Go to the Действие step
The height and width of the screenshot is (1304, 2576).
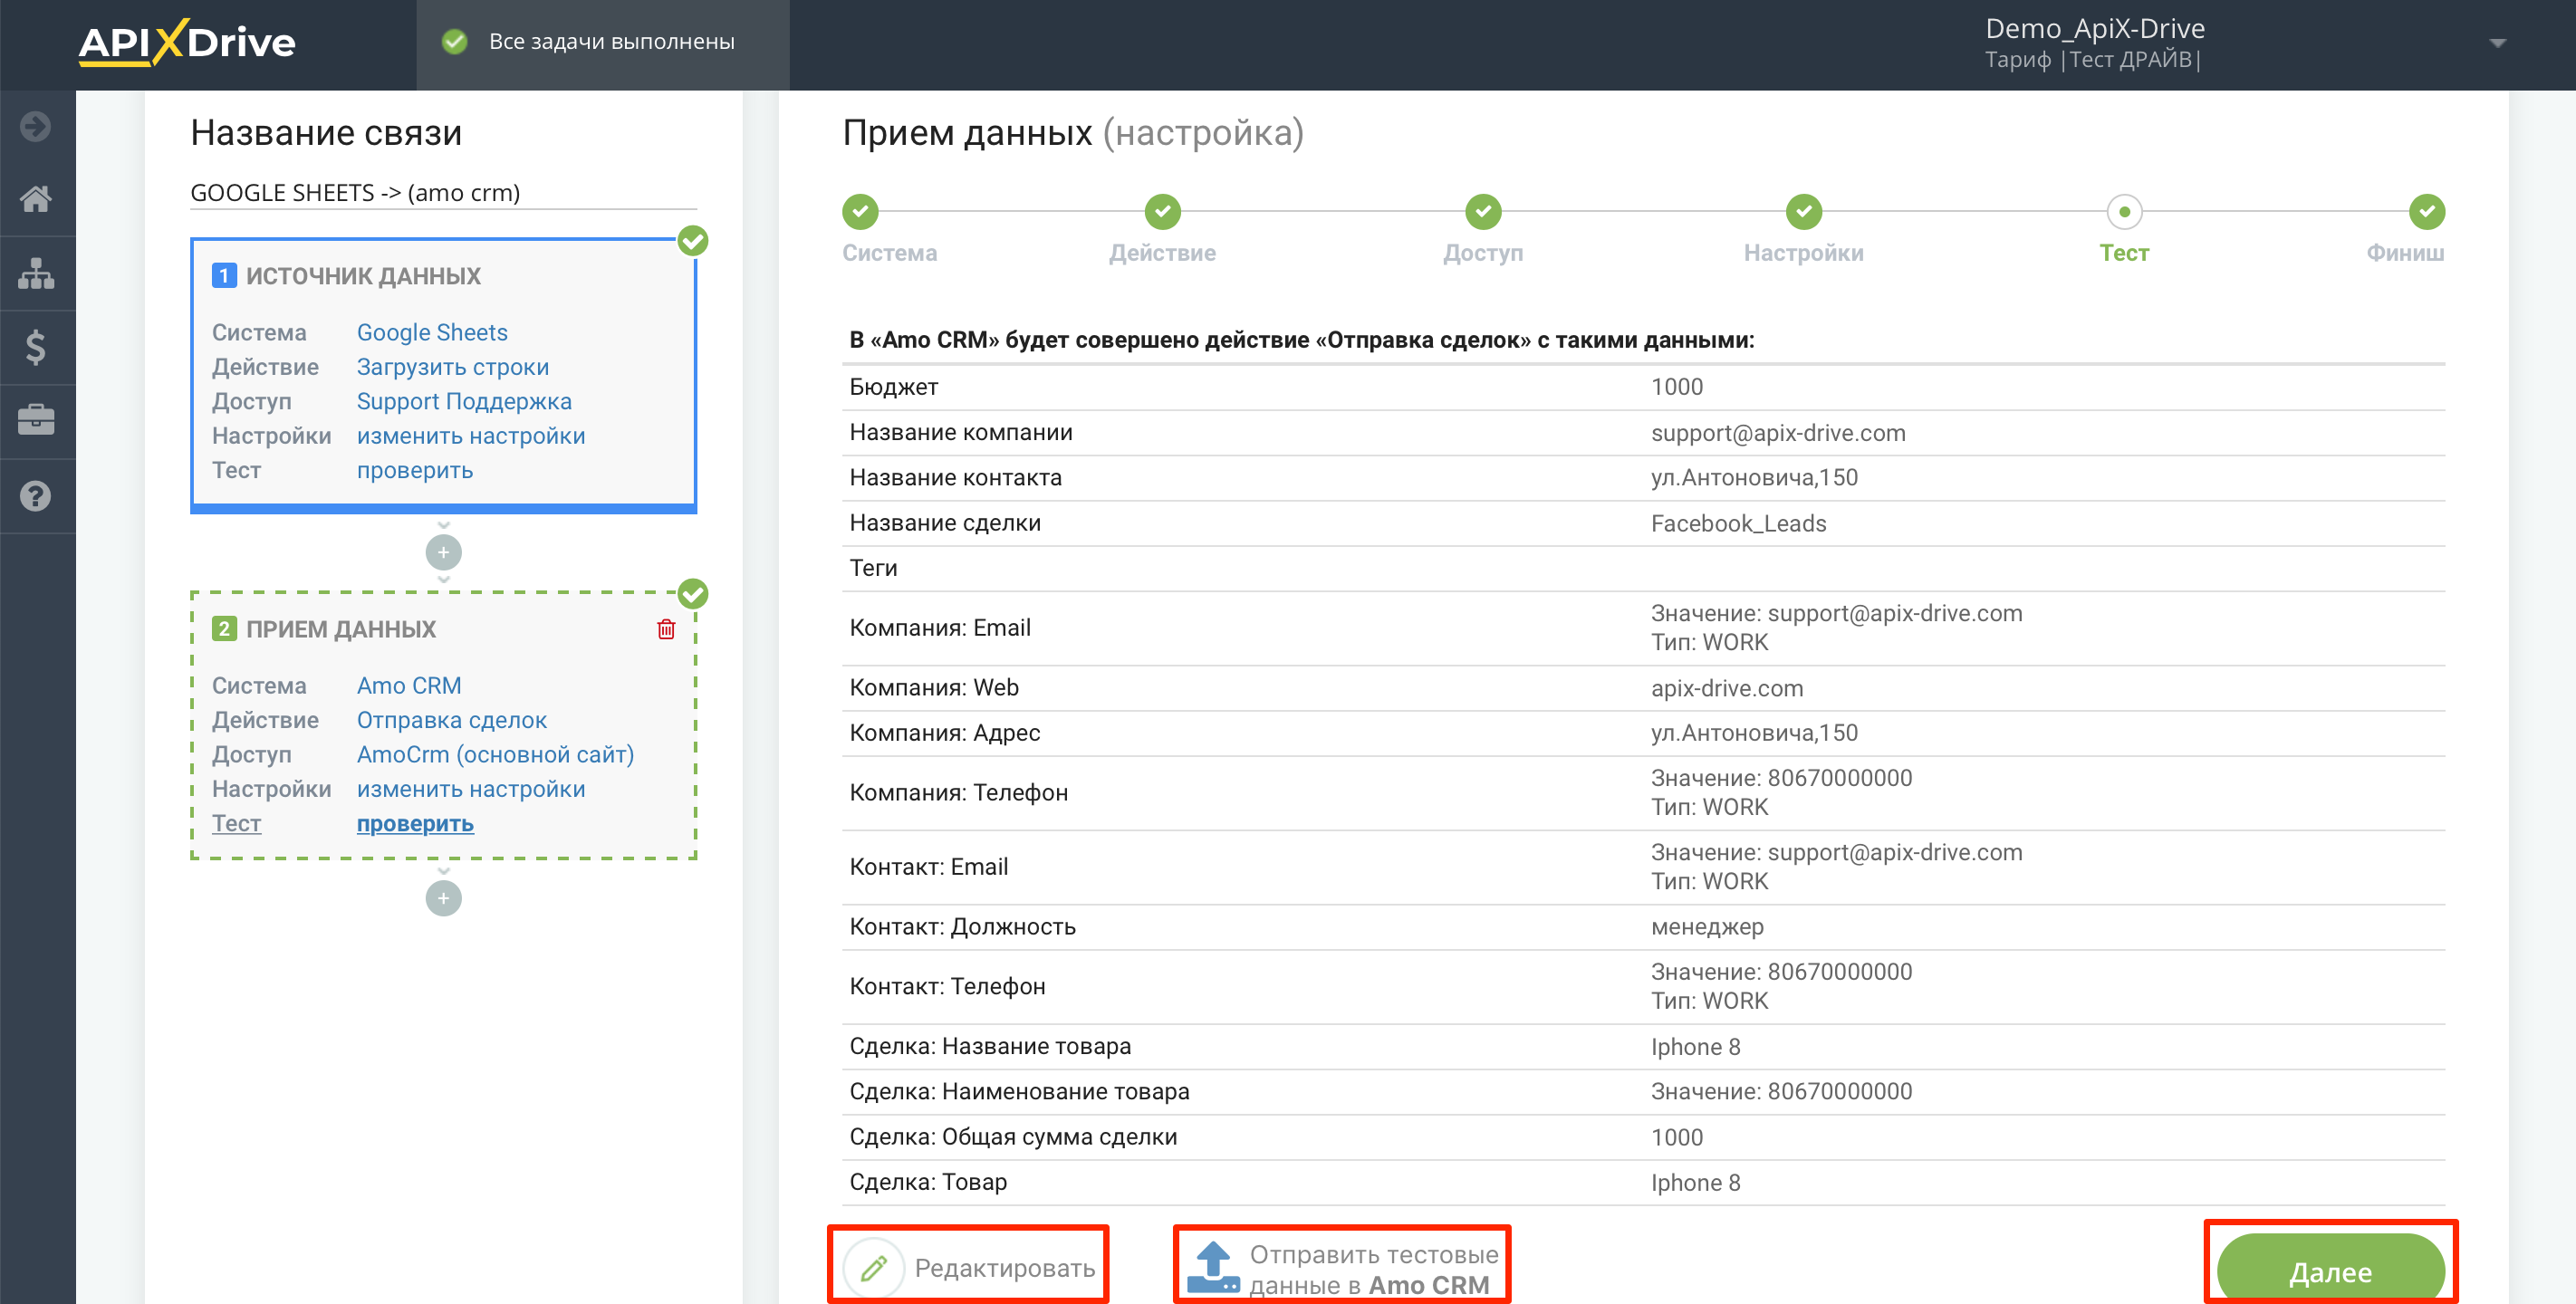pos(1163,212)
